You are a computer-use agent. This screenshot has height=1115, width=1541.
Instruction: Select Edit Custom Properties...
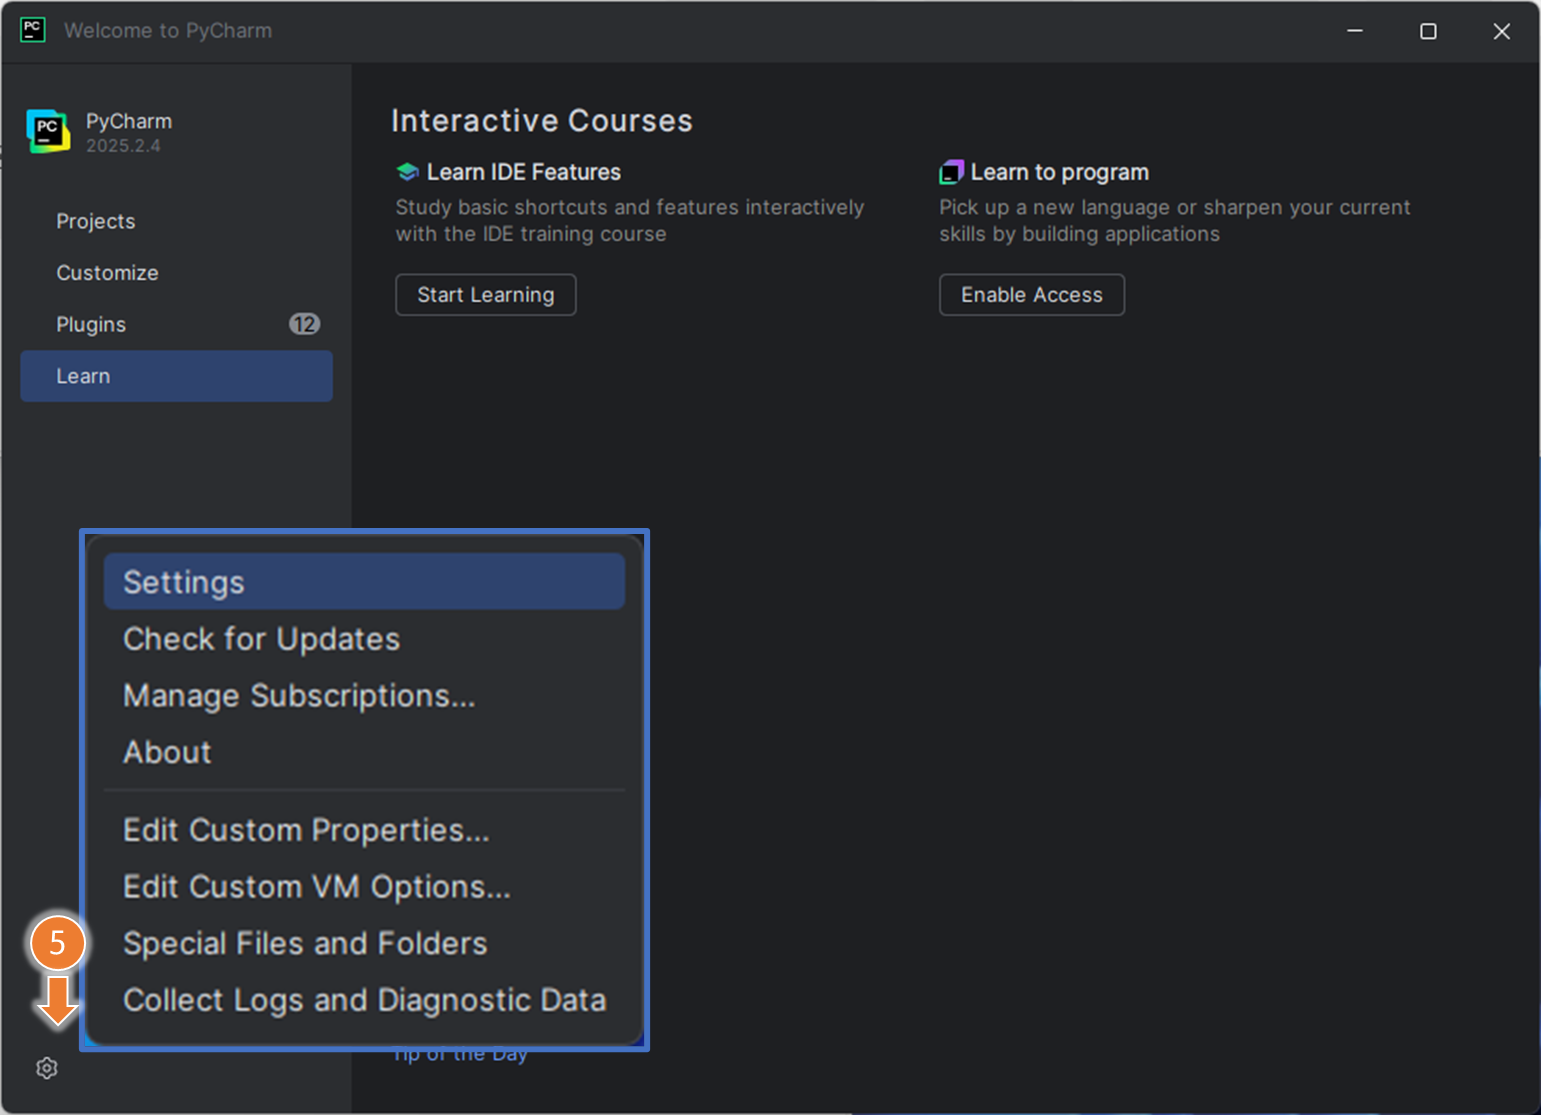(364, 830)
